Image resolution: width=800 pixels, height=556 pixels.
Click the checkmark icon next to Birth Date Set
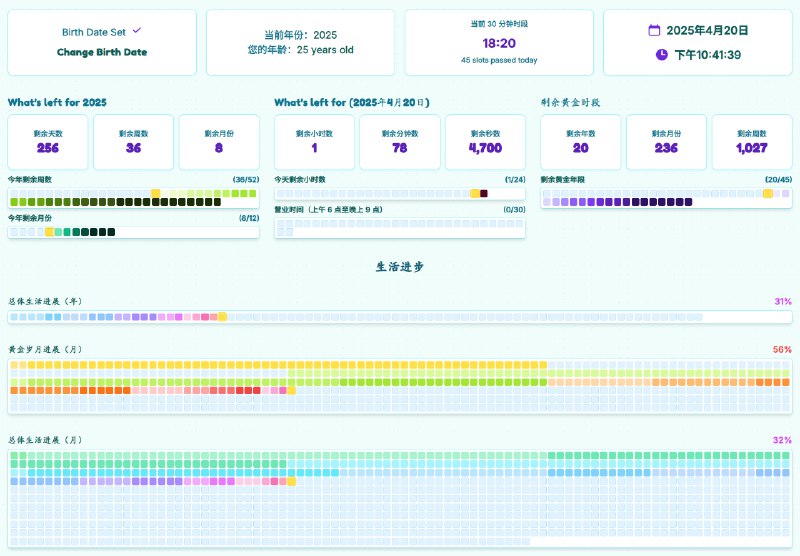click(x=137, y=31)
